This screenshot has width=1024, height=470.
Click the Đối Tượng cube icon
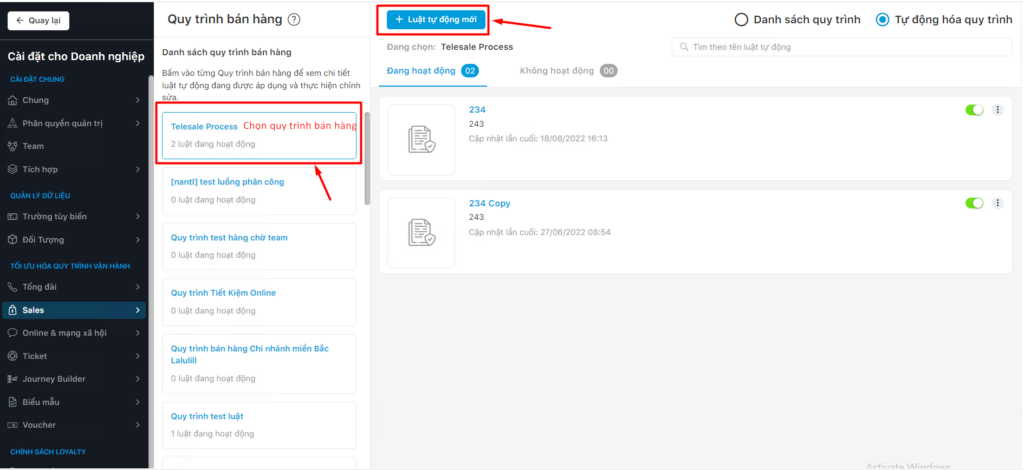pyautogui.click(x=12, y=240)
